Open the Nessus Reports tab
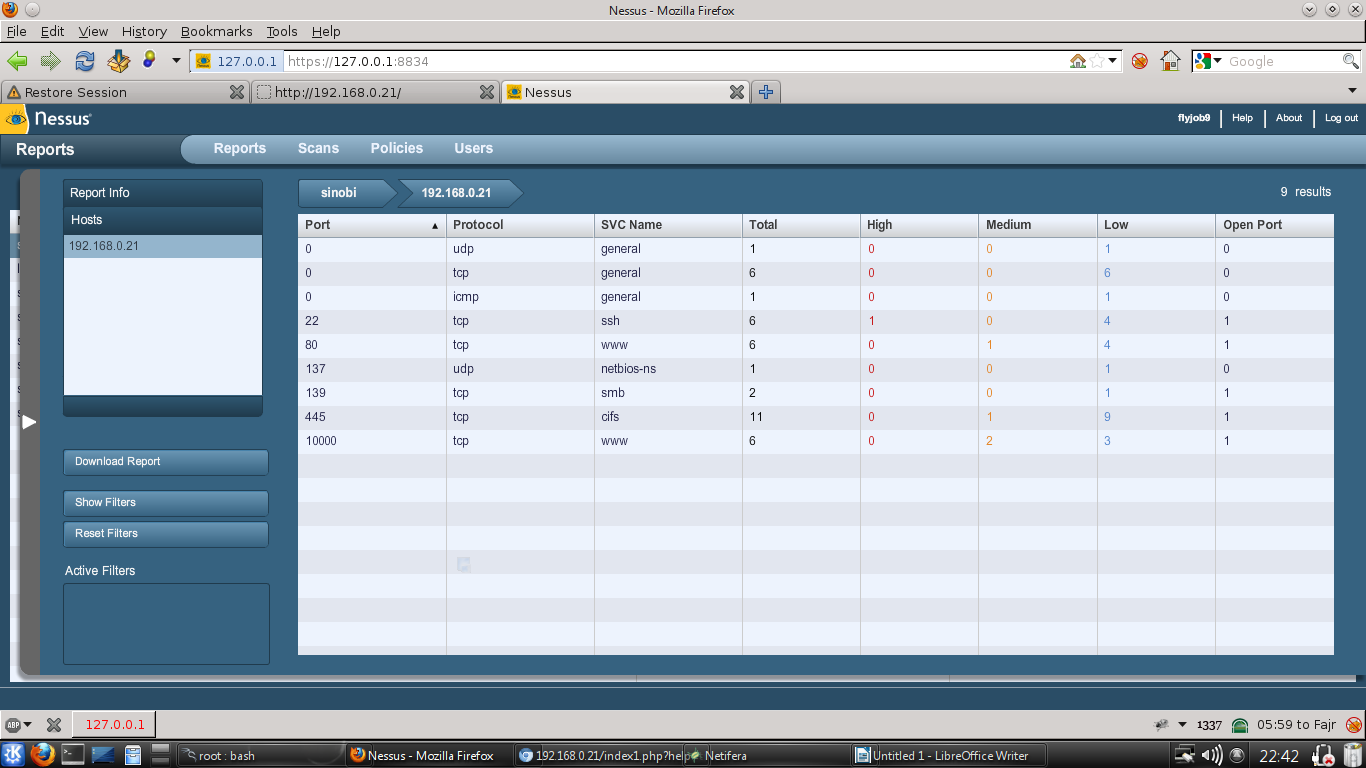This screenshot has height=768, width=1366. point(240,148)
